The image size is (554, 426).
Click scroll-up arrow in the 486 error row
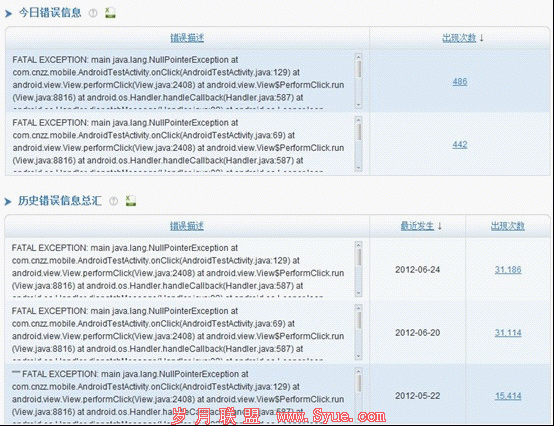pos(359,57)
